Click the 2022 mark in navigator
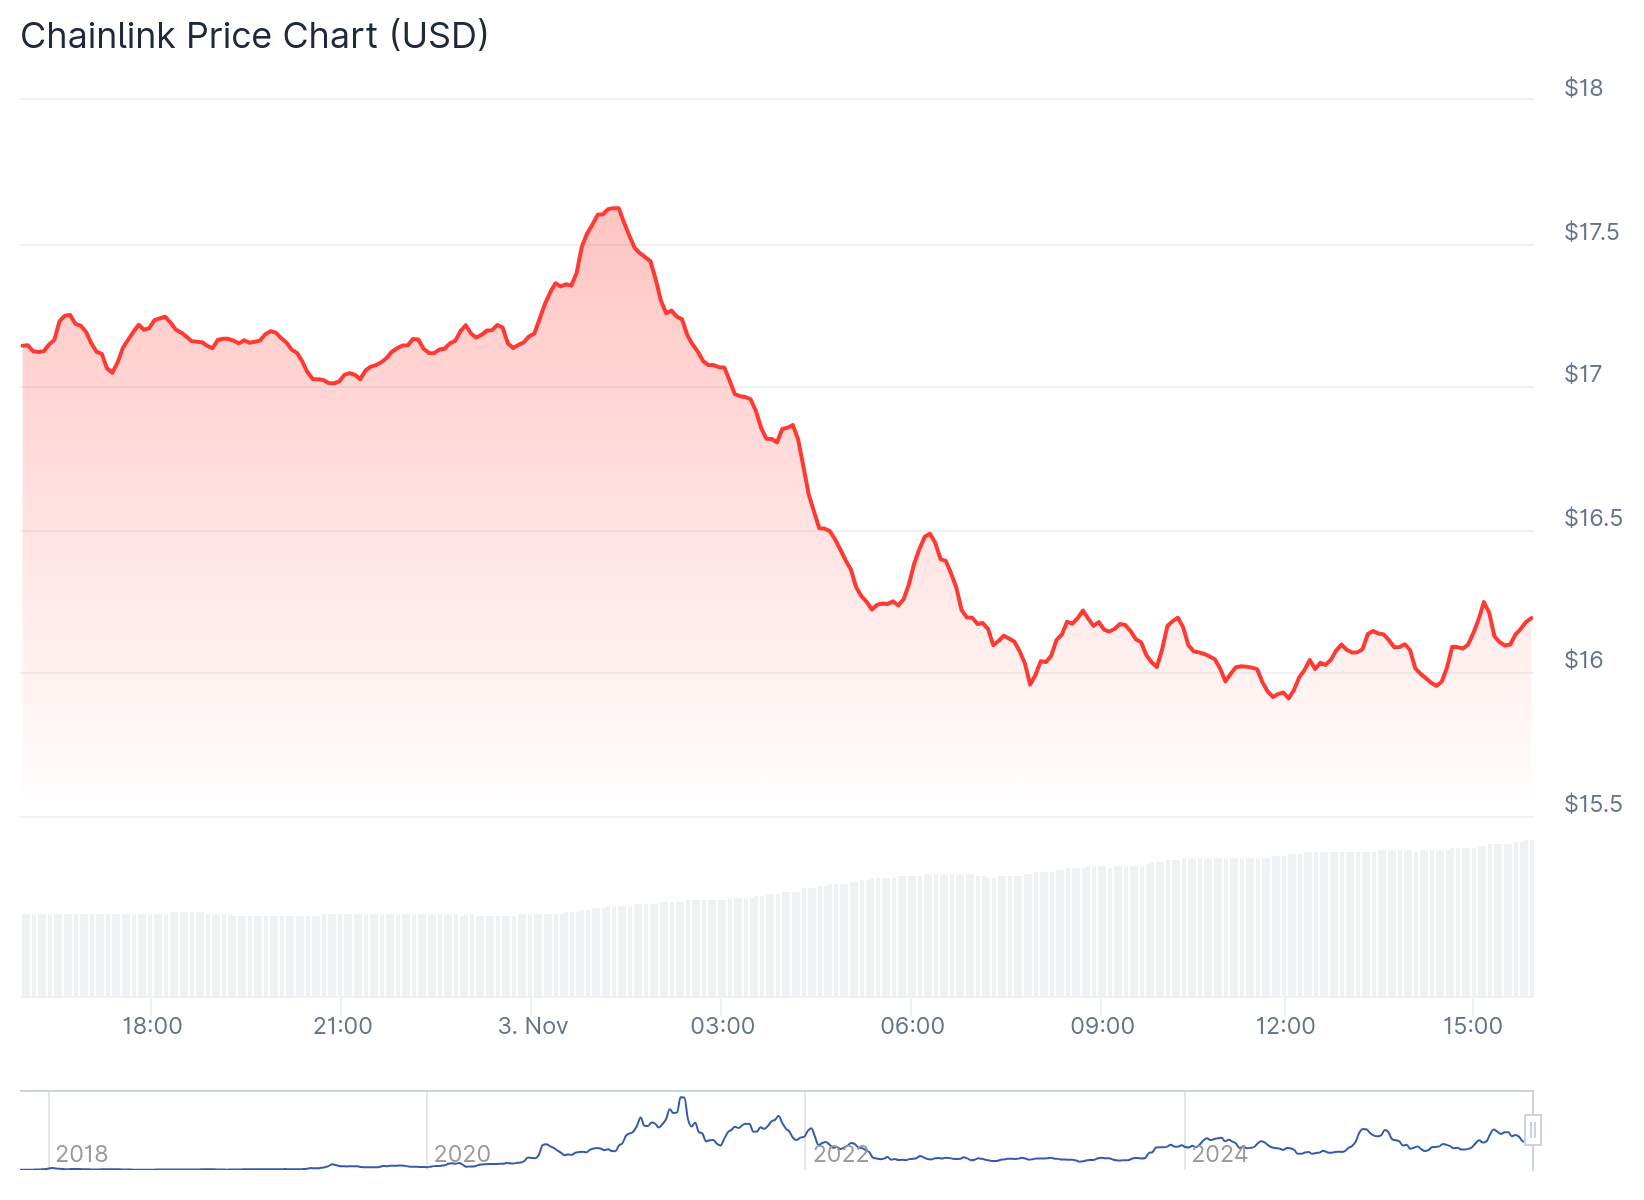Image resolution: width=1644 pixels, height=1200 pixels. [x=841, y=1154]
